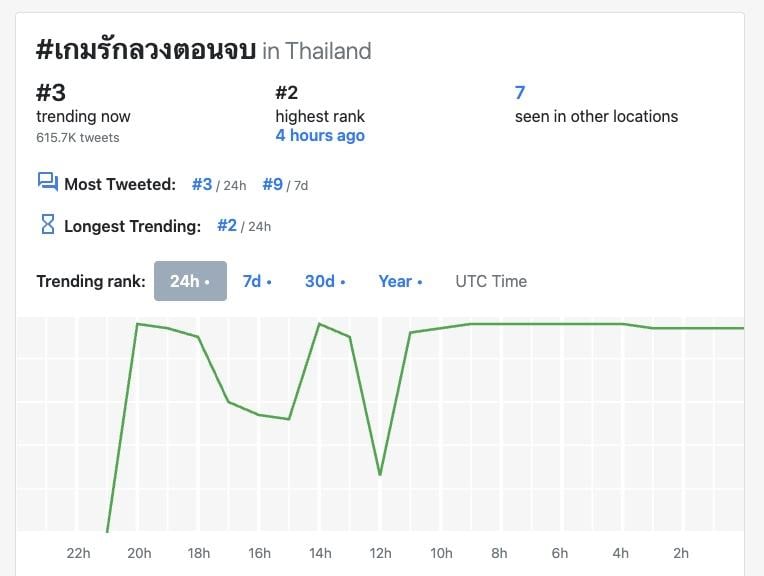The height and width of the screenshot is (576, 764).
Task: Click the chart line peak at 14h
Action: click(319, 324)
